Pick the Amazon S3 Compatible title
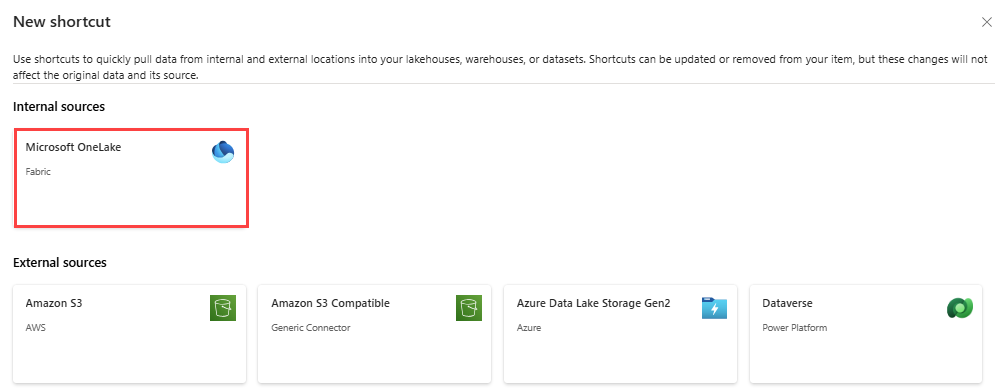Viewport: 1007px width, 388px height. 331,303
